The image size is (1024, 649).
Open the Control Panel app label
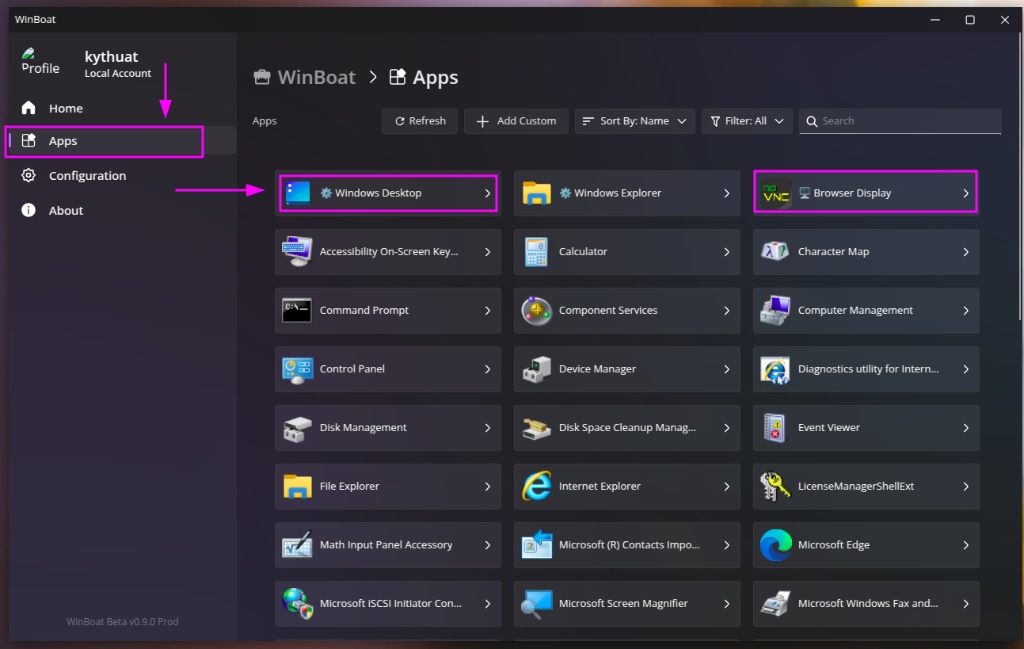point(352,369)
